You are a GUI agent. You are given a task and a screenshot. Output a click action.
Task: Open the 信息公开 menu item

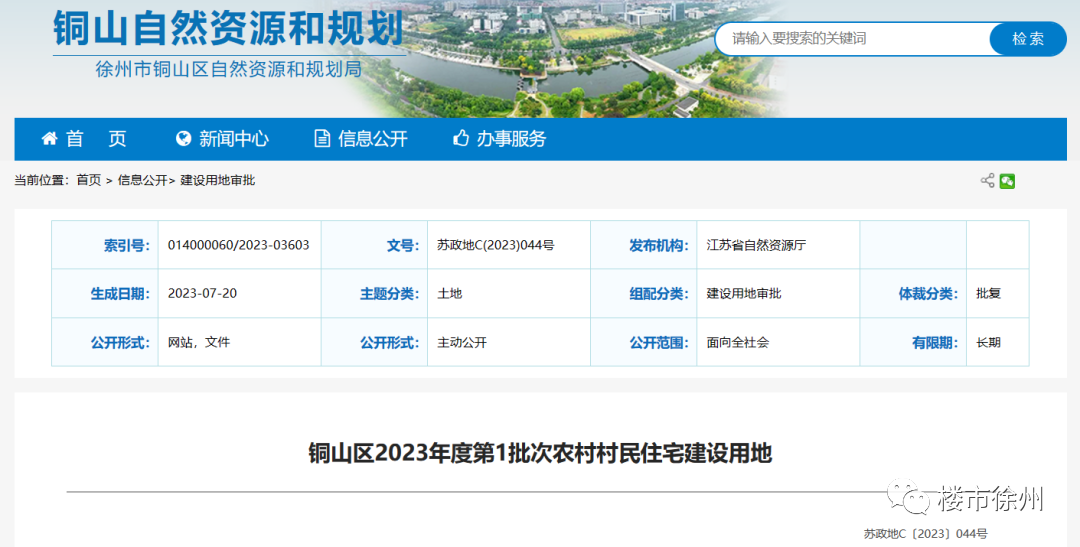(373, 139)
